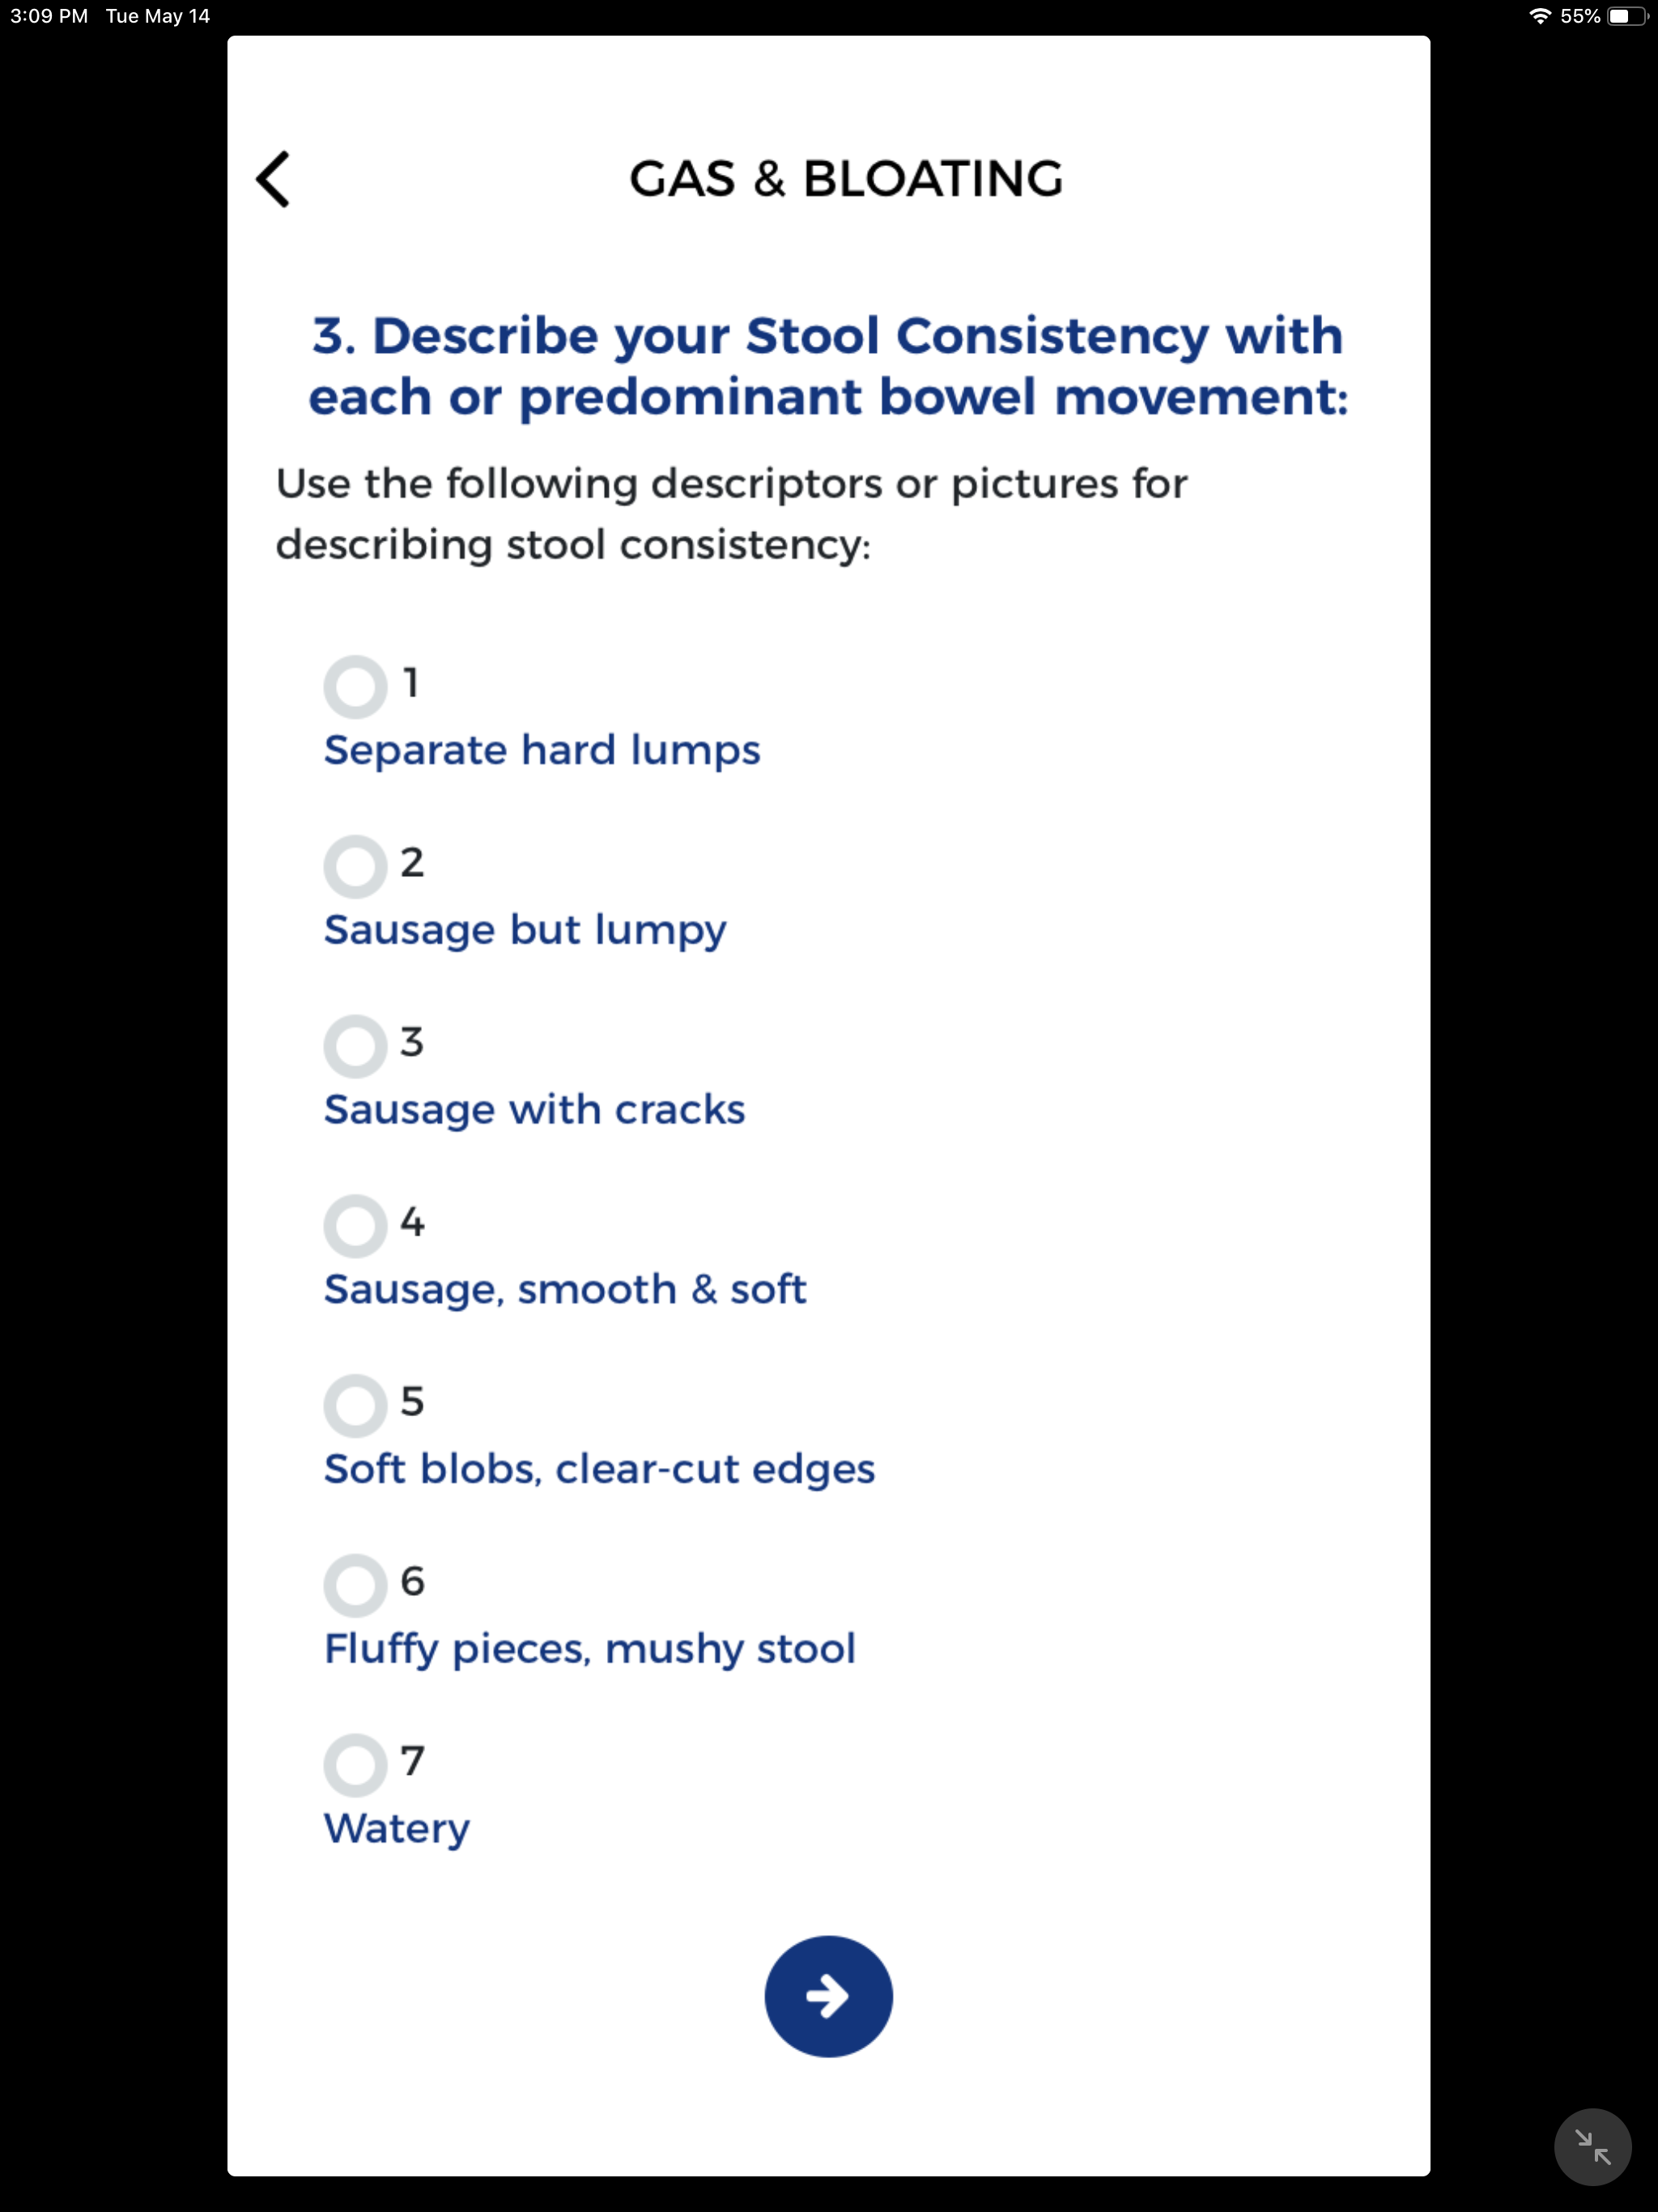Tap the option 6 radio circle
This screenshot has width=1658, height=2212.
(x=355, y=1583)
